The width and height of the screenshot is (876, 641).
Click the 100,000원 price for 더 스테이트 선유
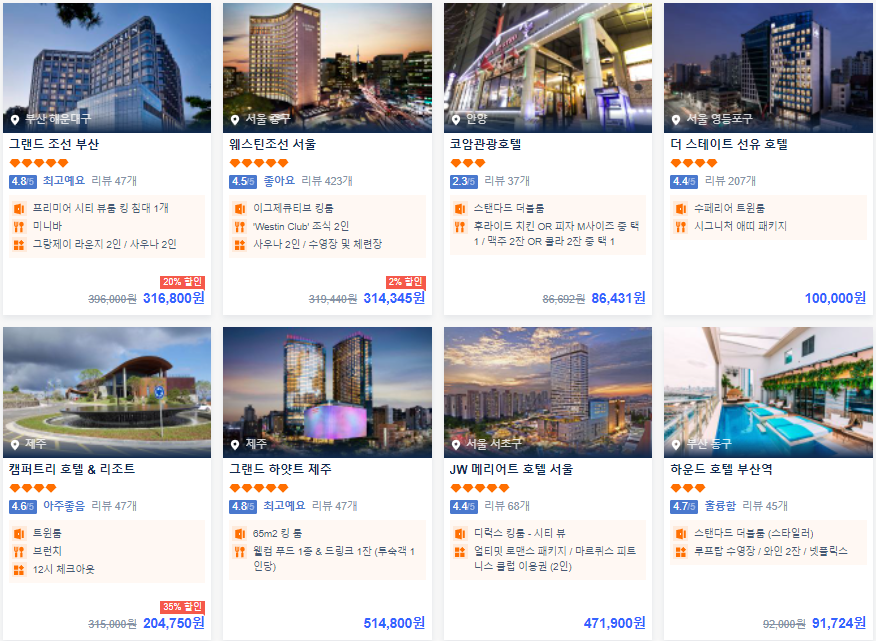point(835,298)
